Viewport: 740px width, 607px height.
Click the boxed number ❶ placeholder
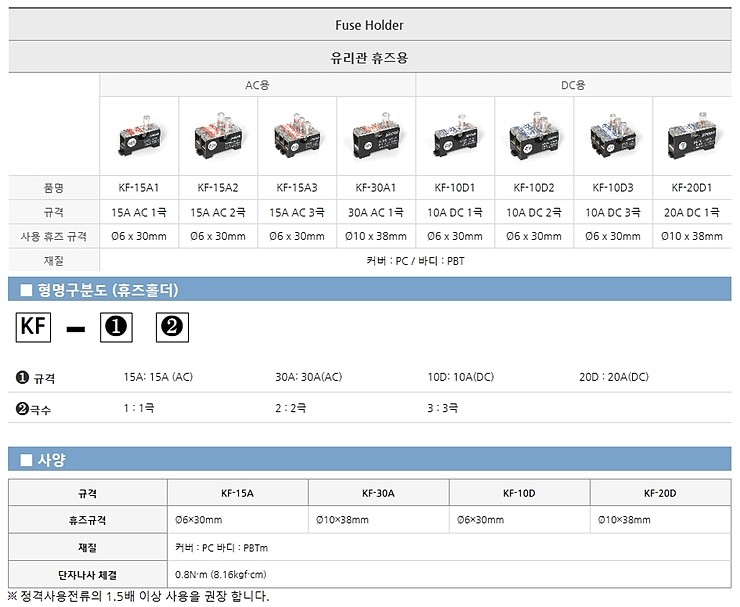point(117,327)
